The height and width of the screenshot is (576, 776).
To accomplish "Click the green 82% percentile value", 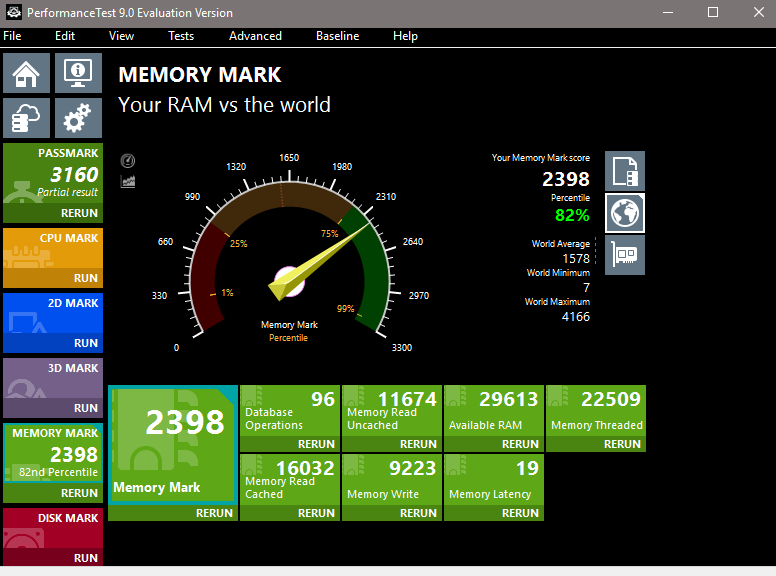I will (x=572, y=215).
